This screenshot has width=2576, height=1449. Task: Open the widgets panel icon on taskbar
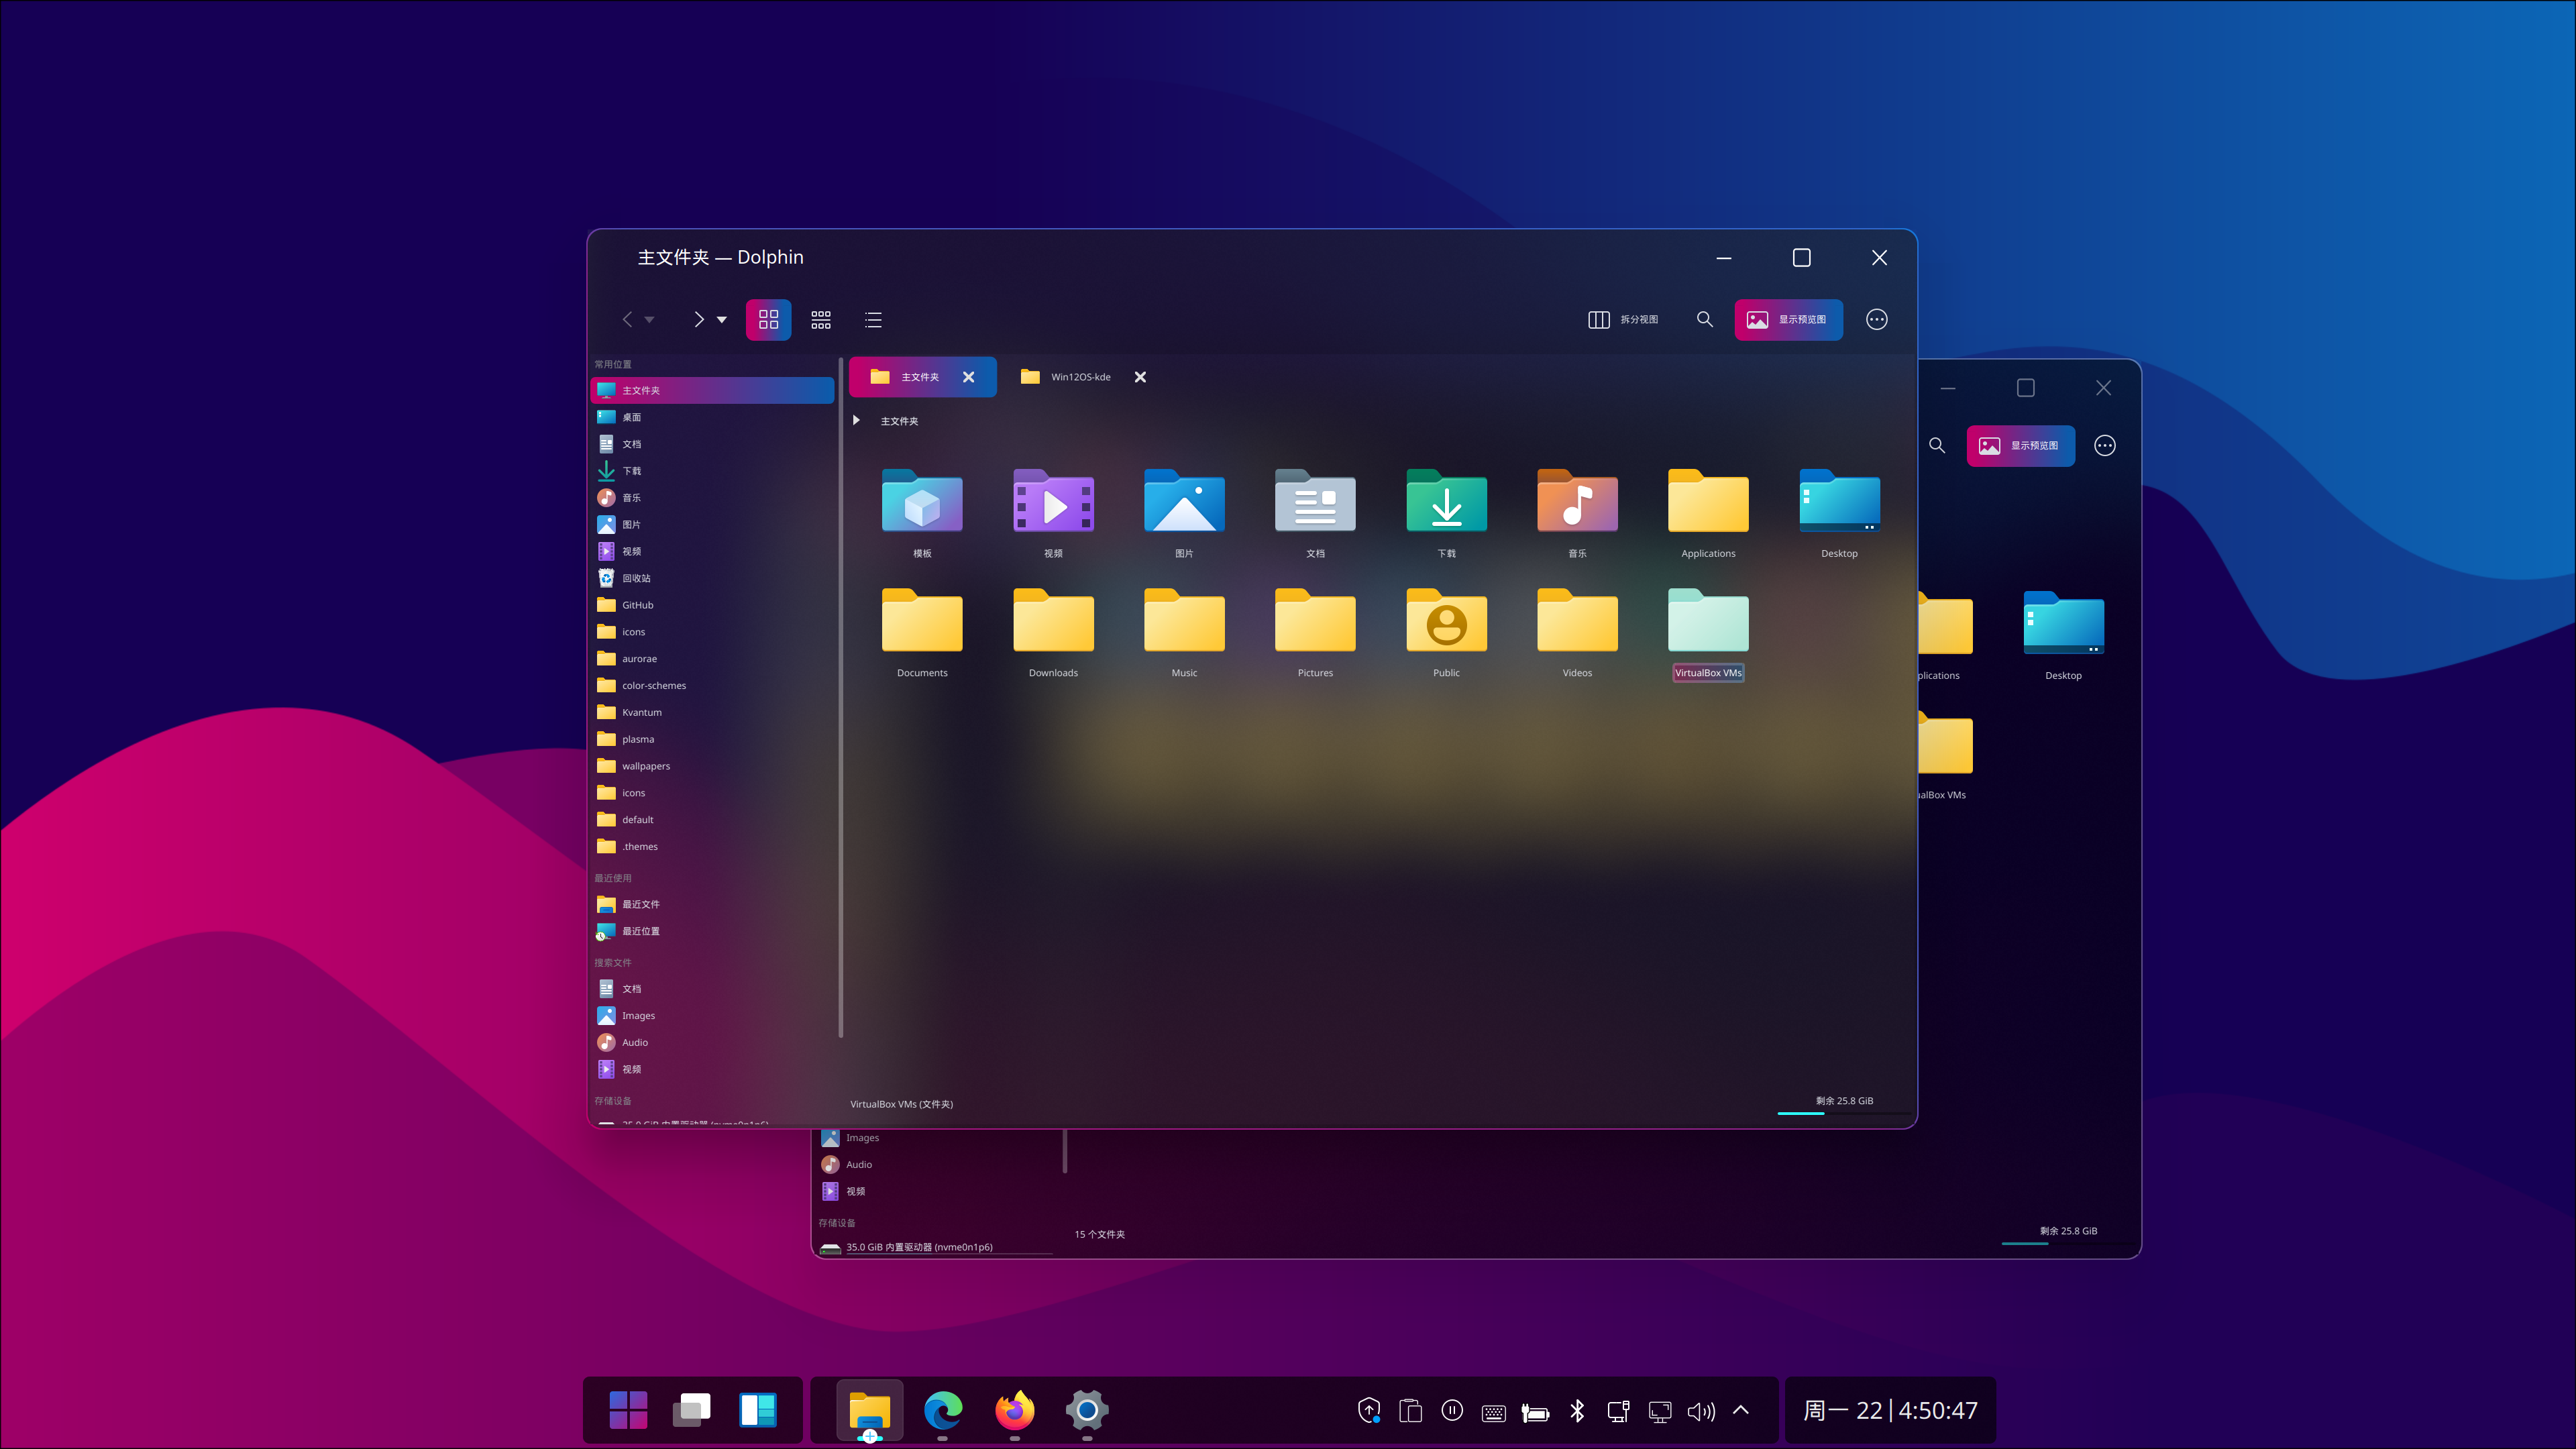pos(758,1411)
